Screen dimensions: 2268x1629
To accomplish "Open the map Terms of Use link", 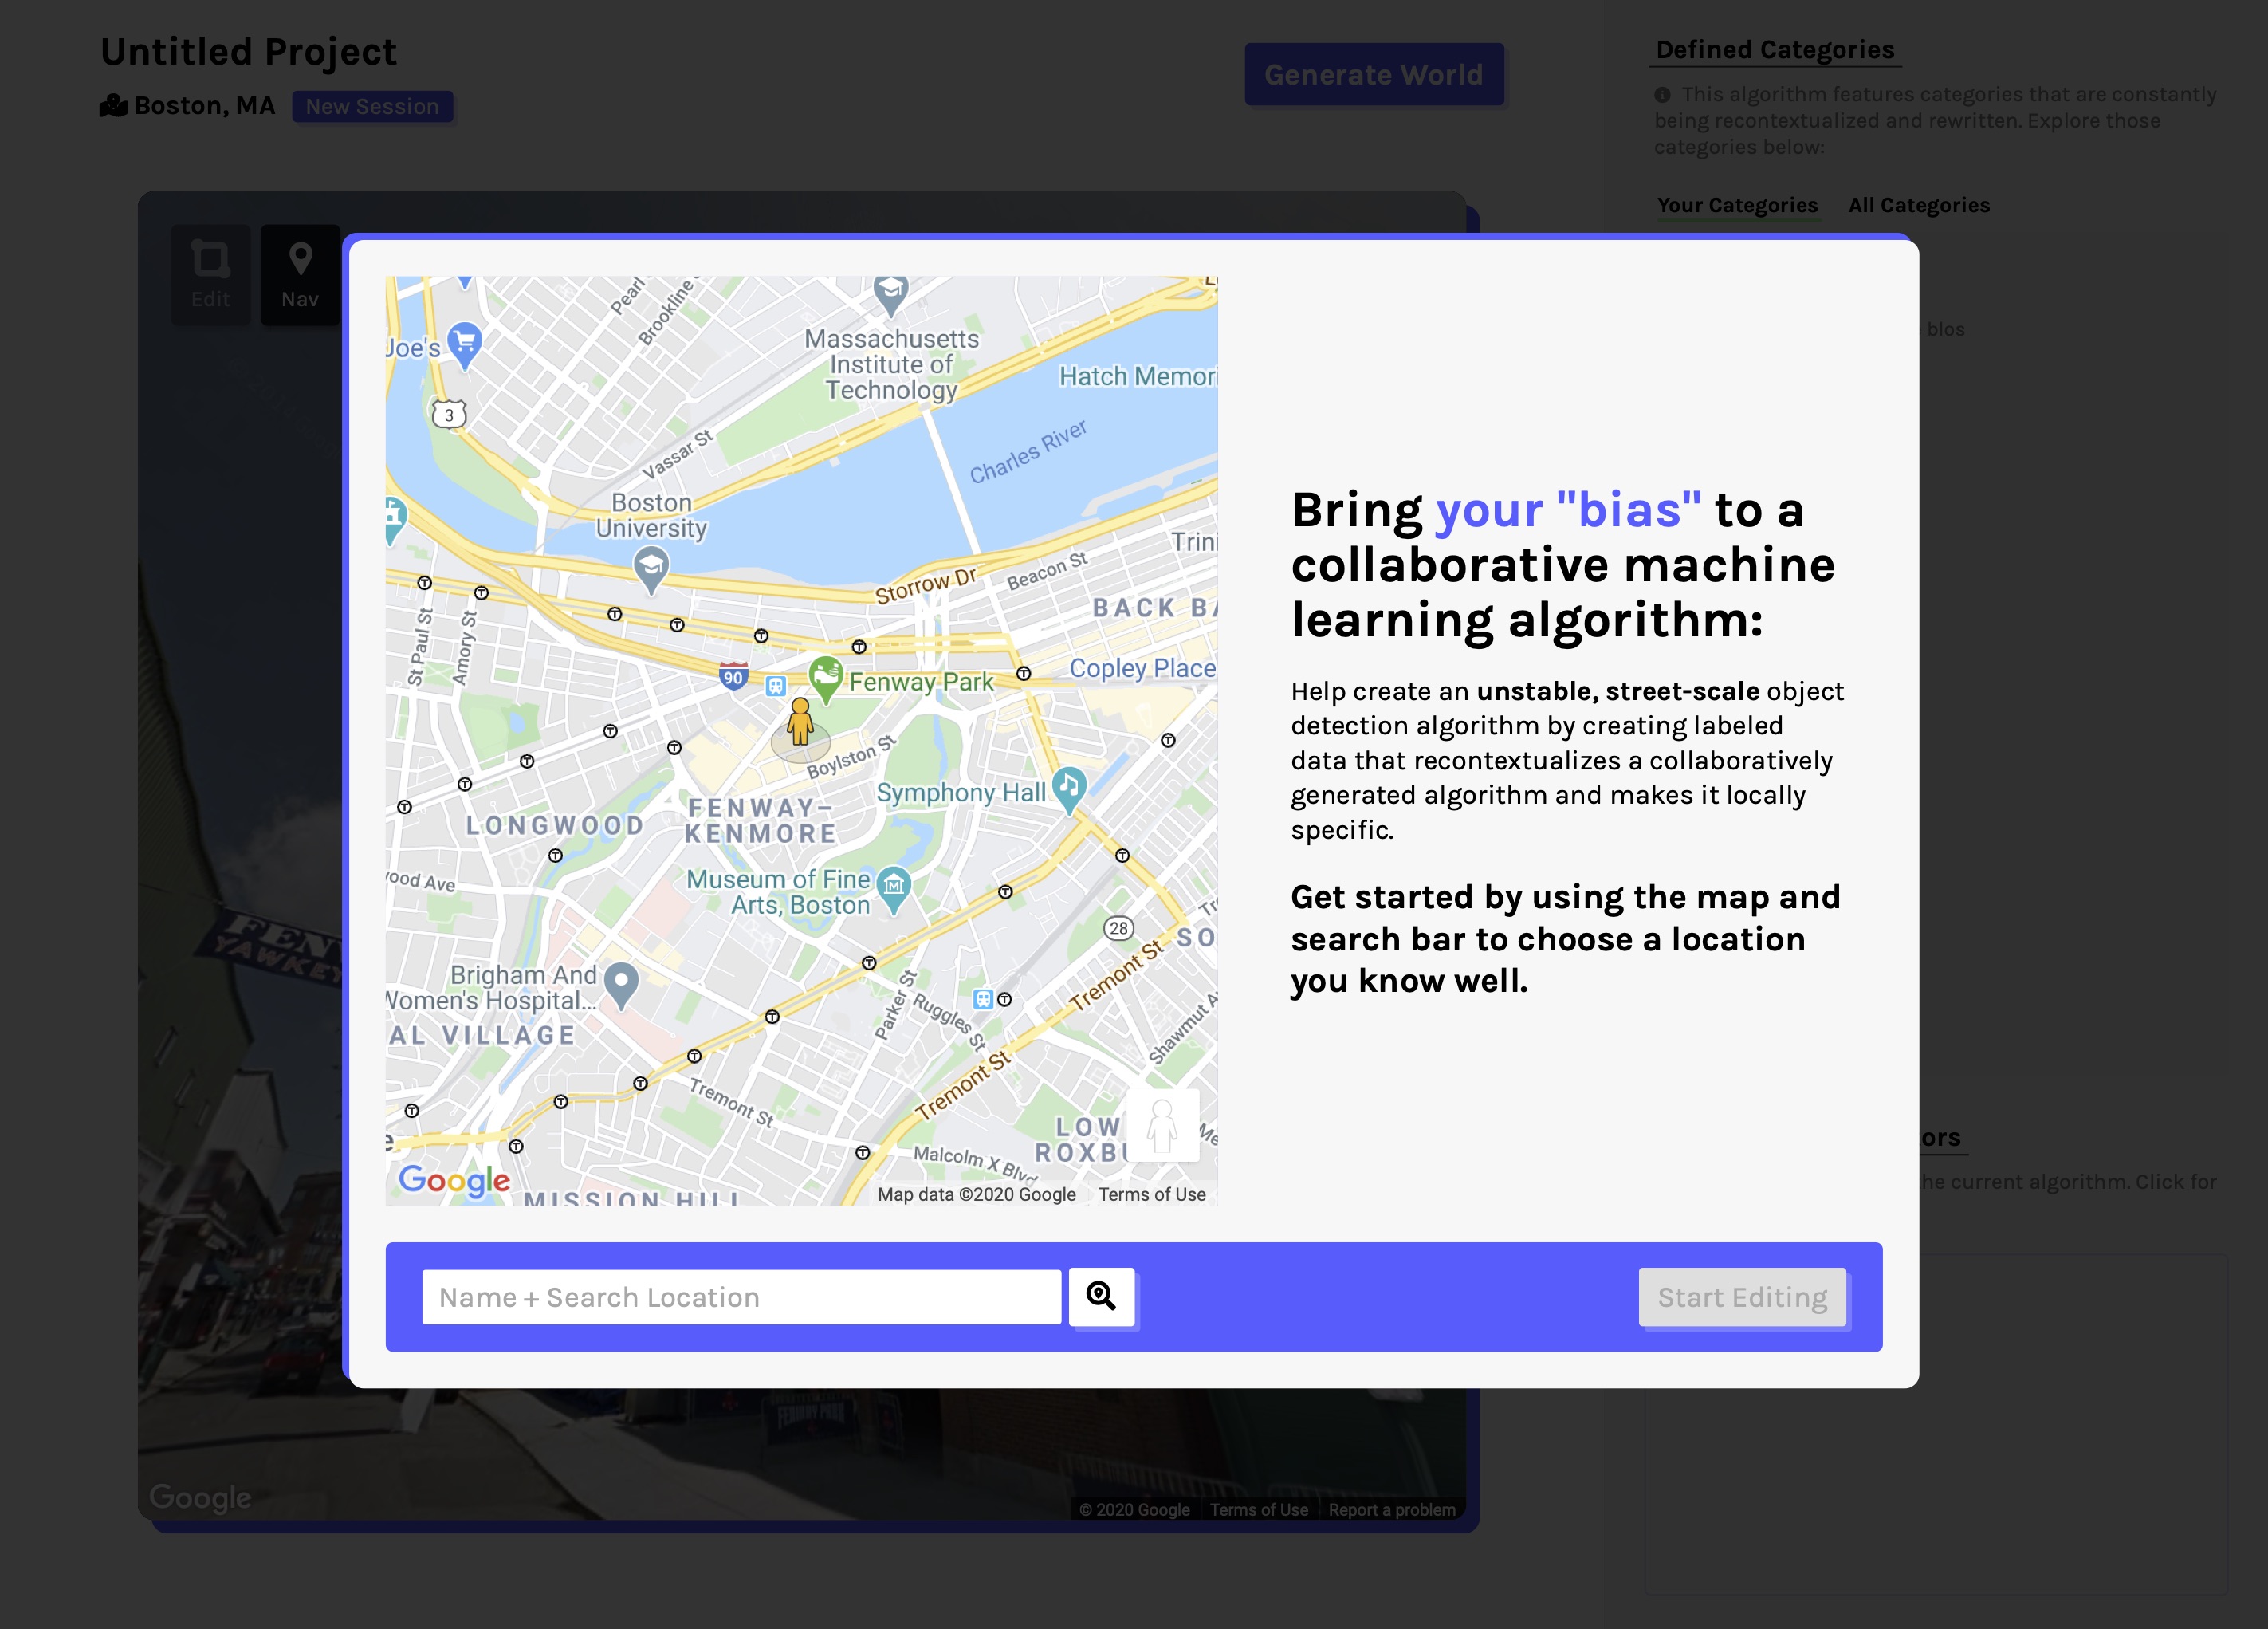I will click(1151, 1194).
